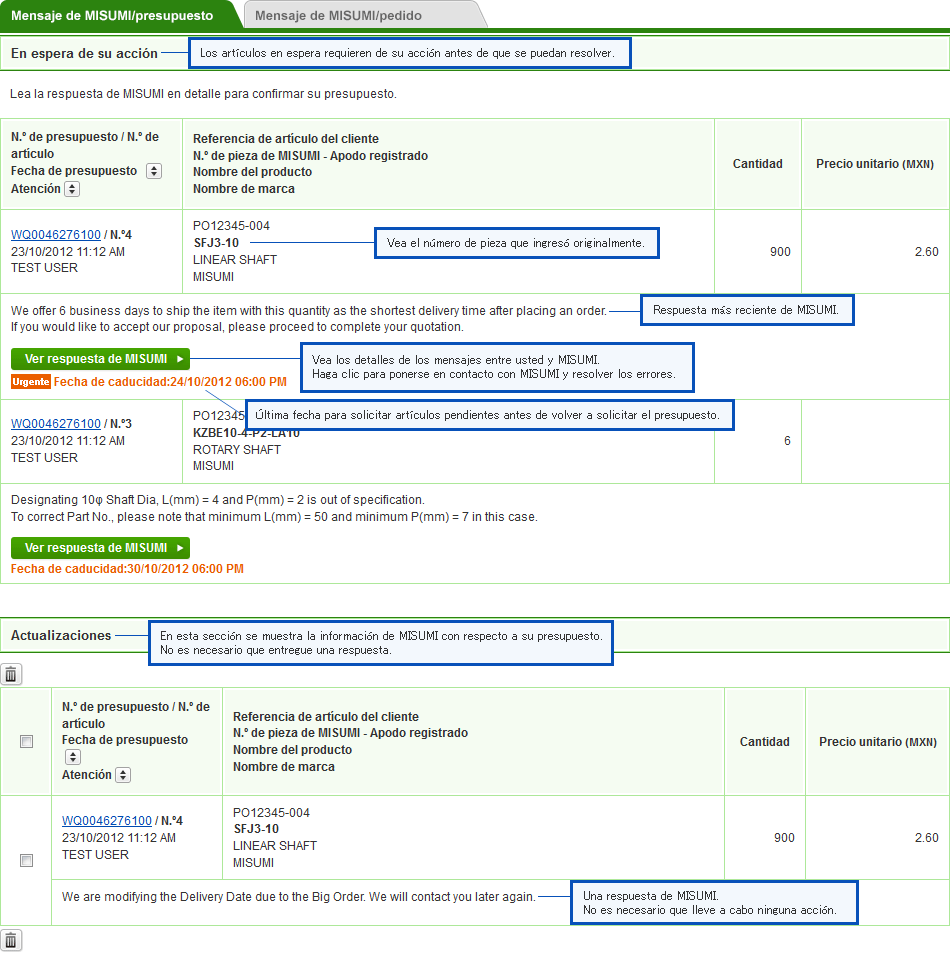The height and width of the screenshot is (954, 950).
Task: Click the message starting 'Designating 10φ Shaft Dia'
Action: pyautogui.click(x=218, y=500)
